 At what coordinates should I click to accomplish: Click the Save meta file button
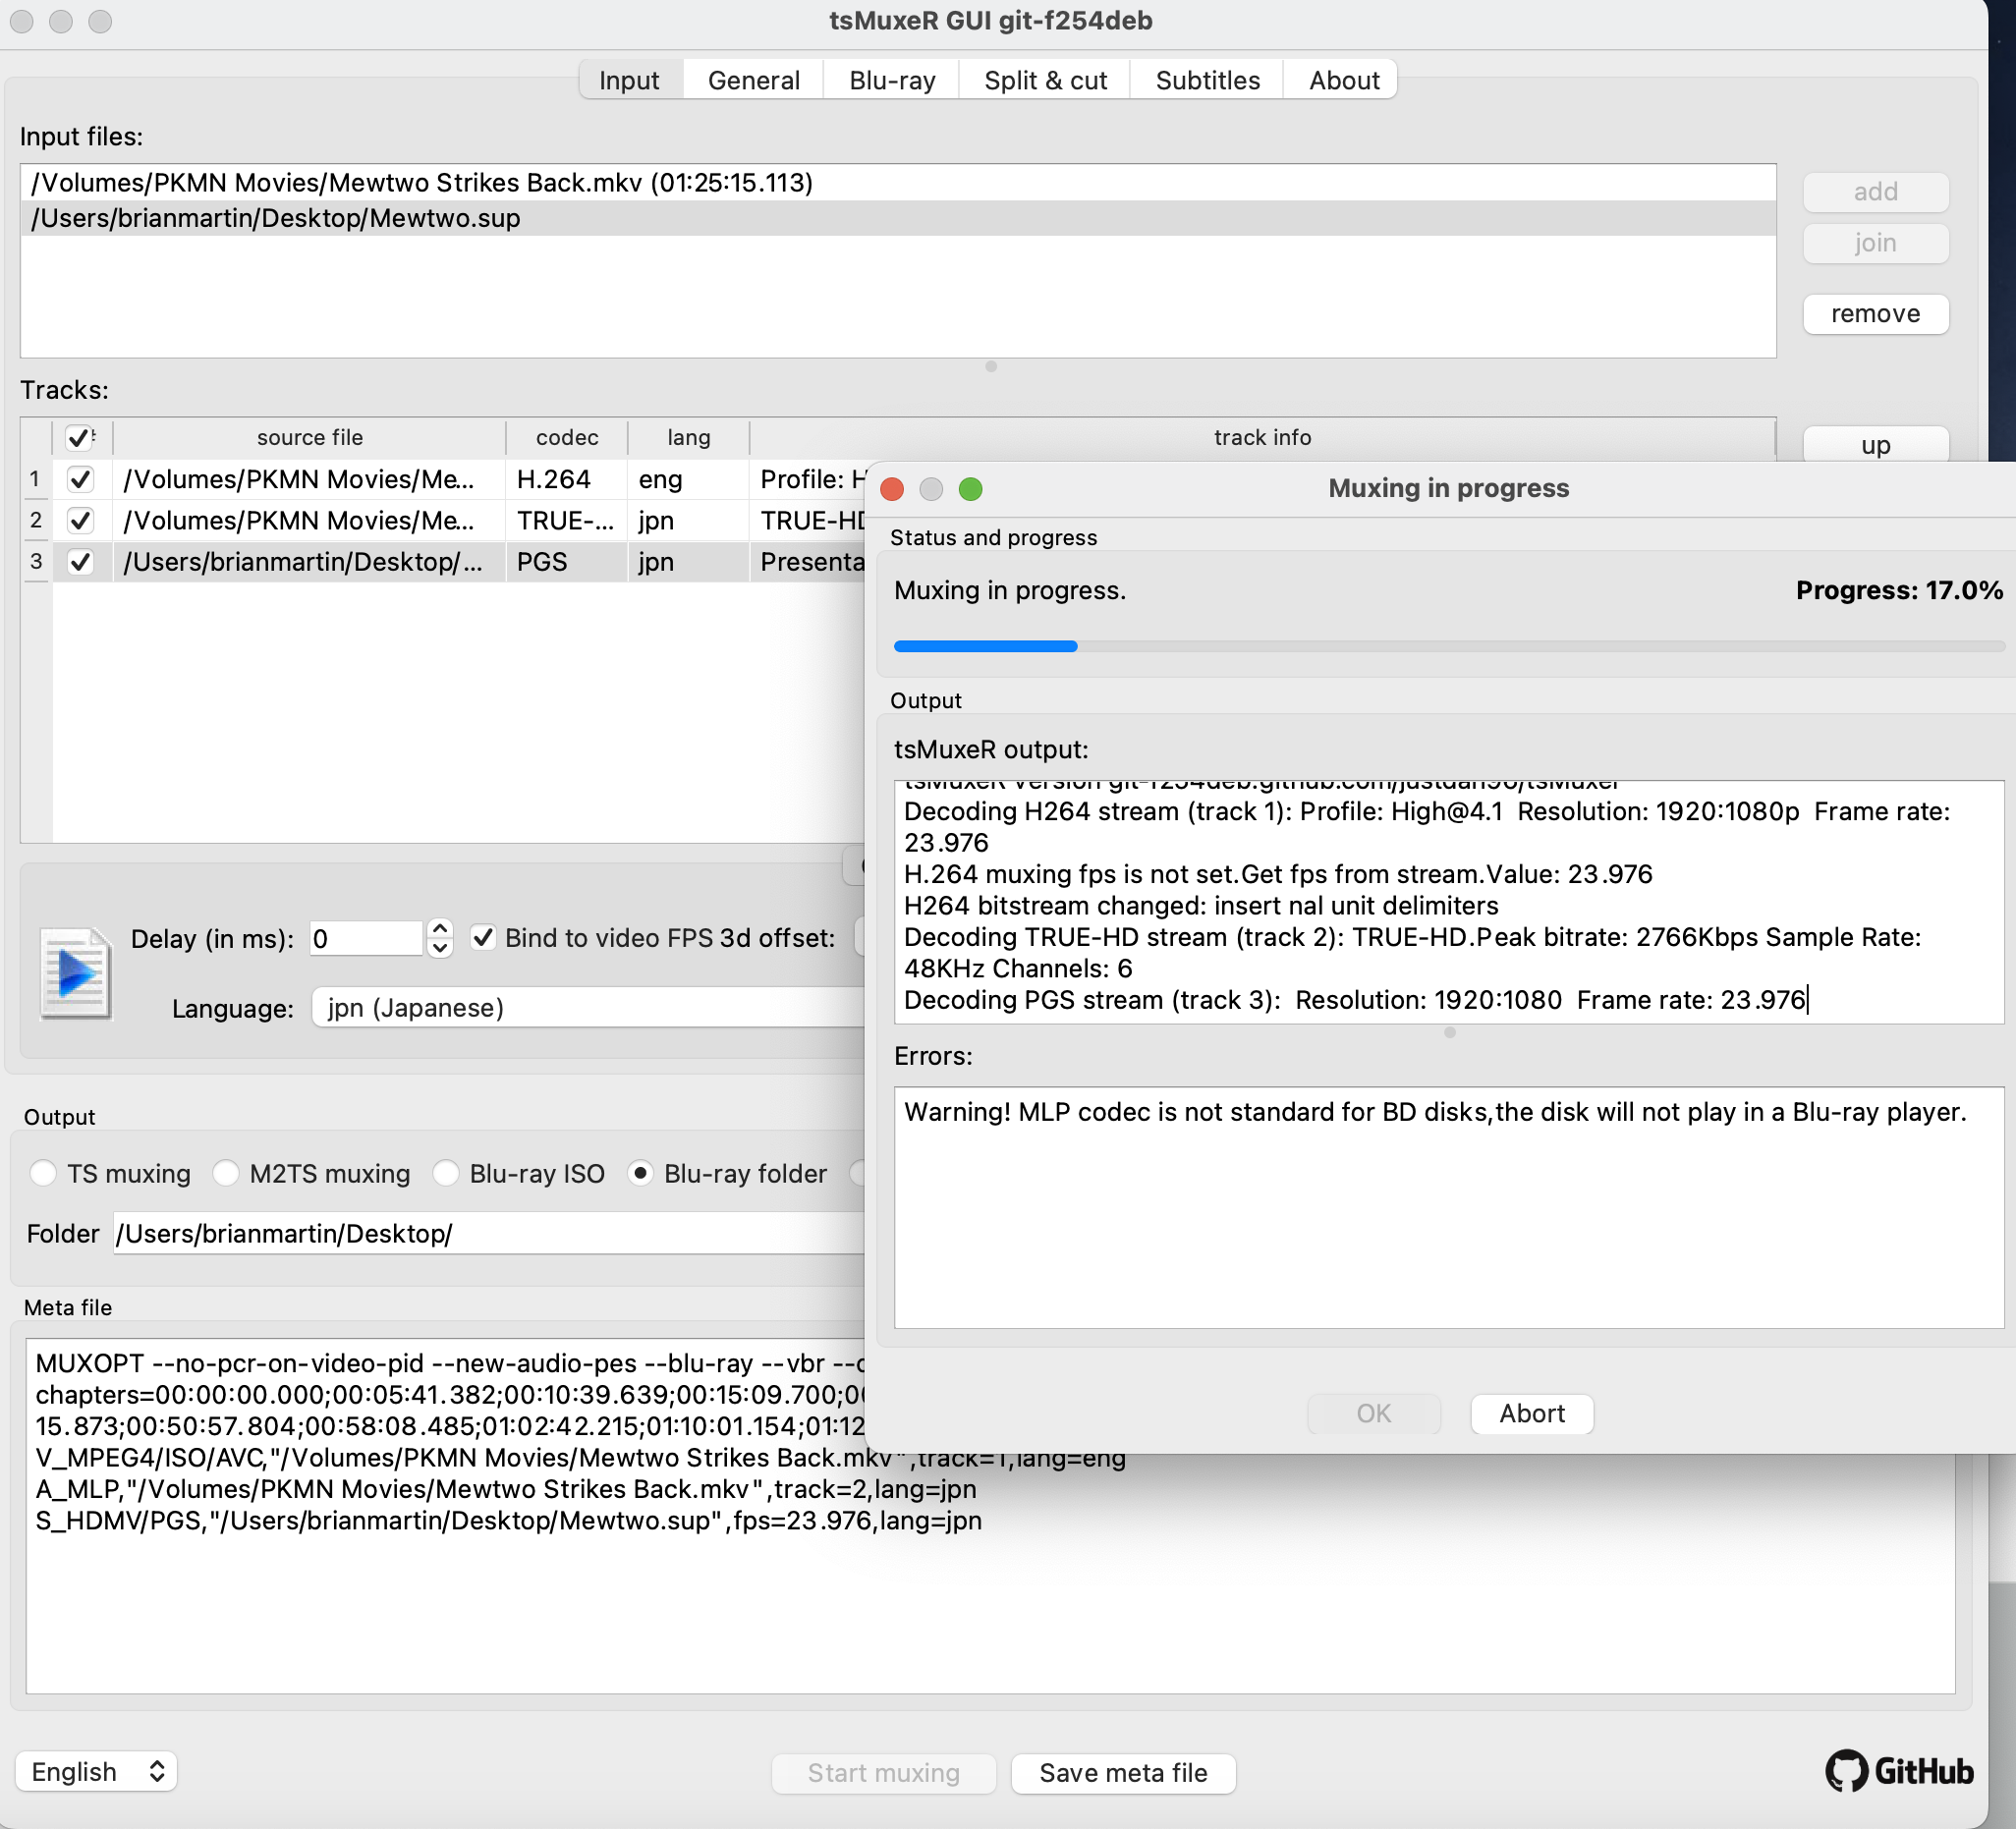[1122, 1773]
